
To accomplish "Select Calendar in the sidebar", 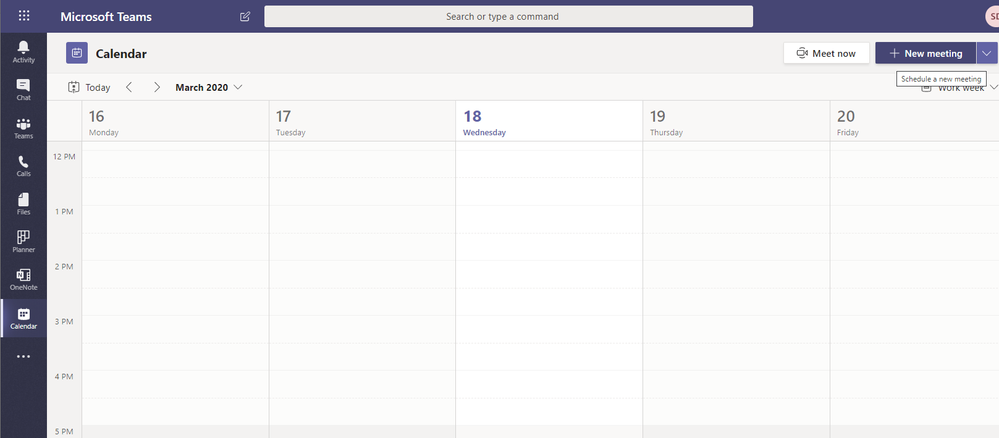I will (x=24, y=318).
